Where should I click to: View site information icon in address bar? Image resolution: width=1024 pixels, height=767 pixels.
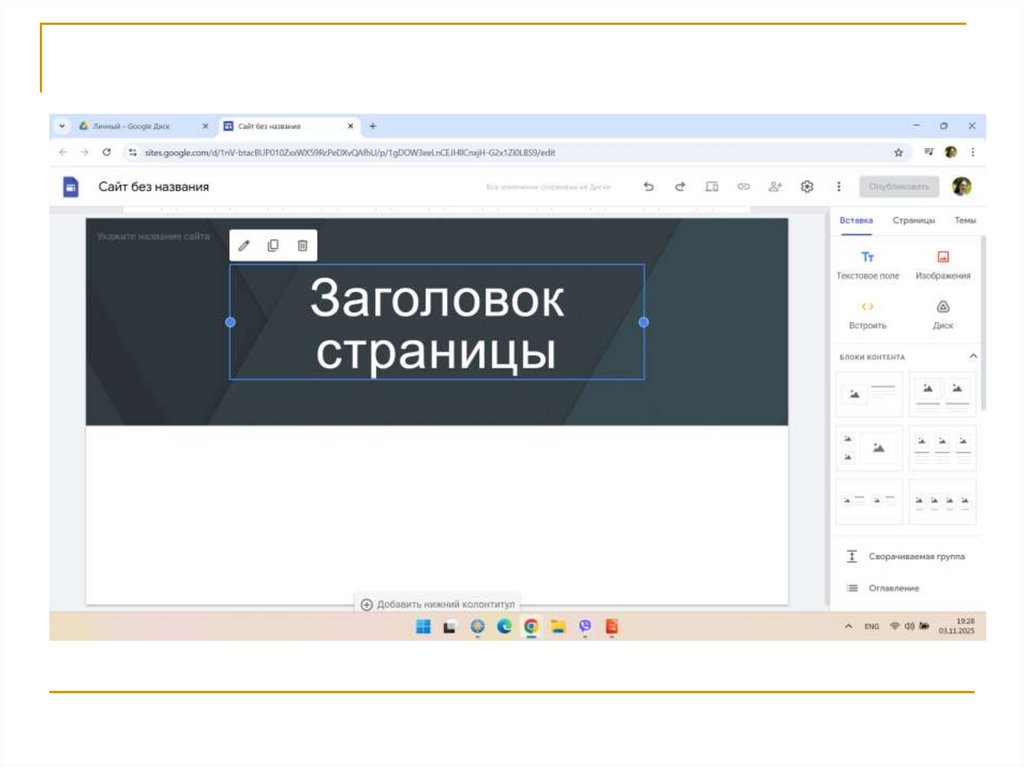point(133,152)
